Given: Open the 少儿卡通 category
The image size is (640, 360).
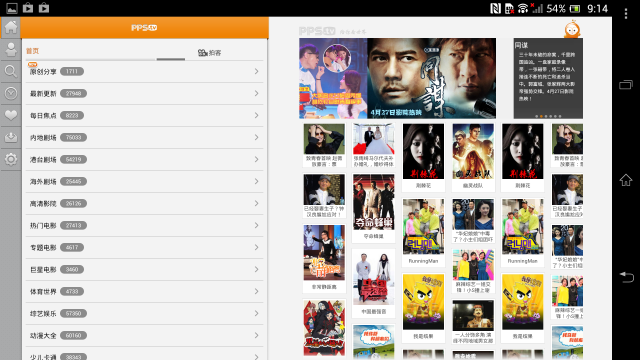Looking at the screenshot, I should (x=144, y=354).
